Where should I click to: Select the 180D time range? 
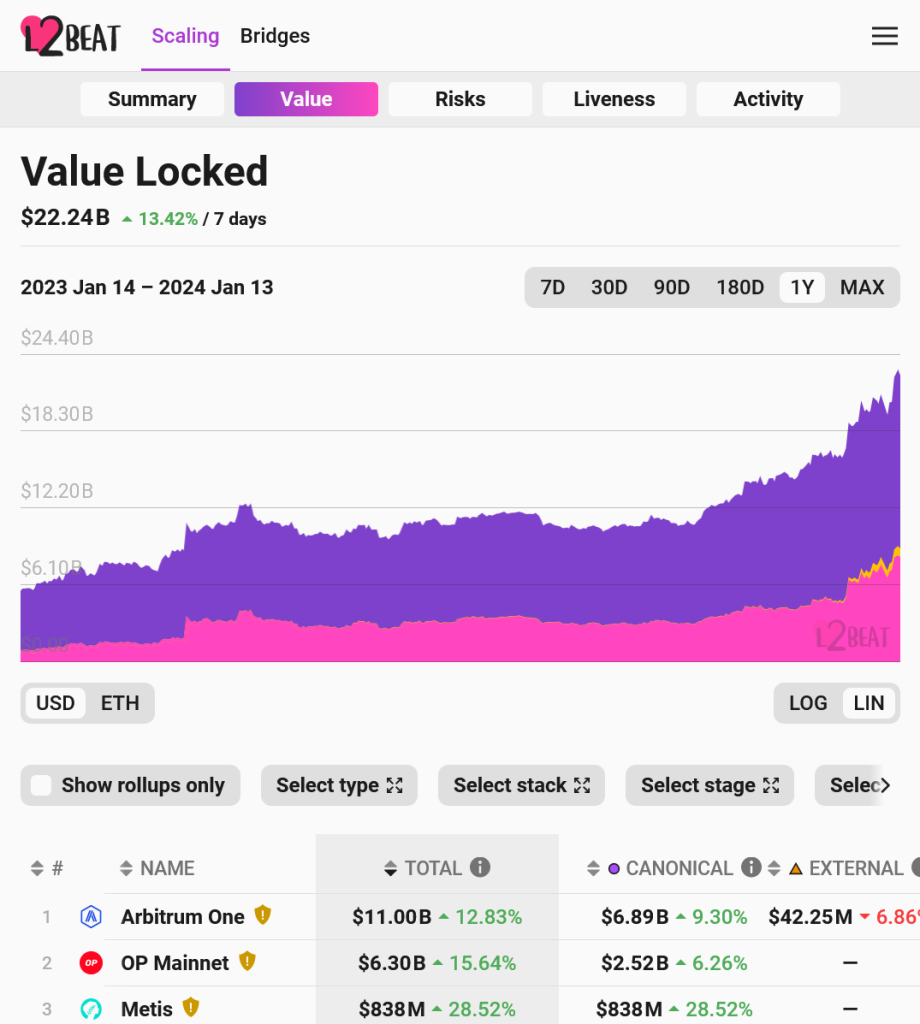pyautogui.click(x=740, y=287)
